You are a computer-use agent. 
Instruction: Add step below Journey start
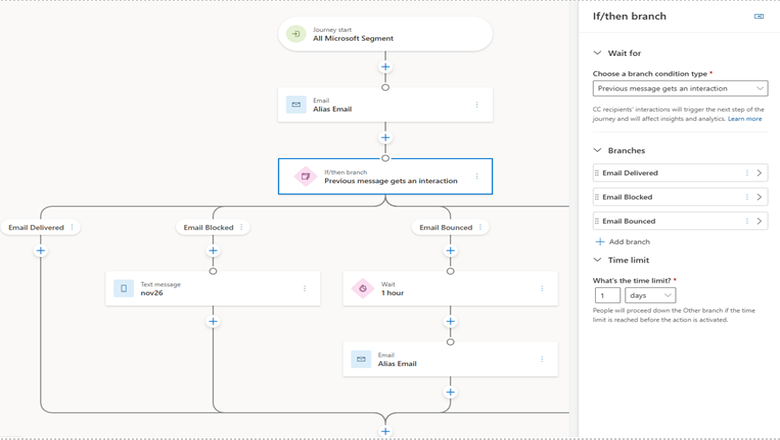tap(385, 67)
